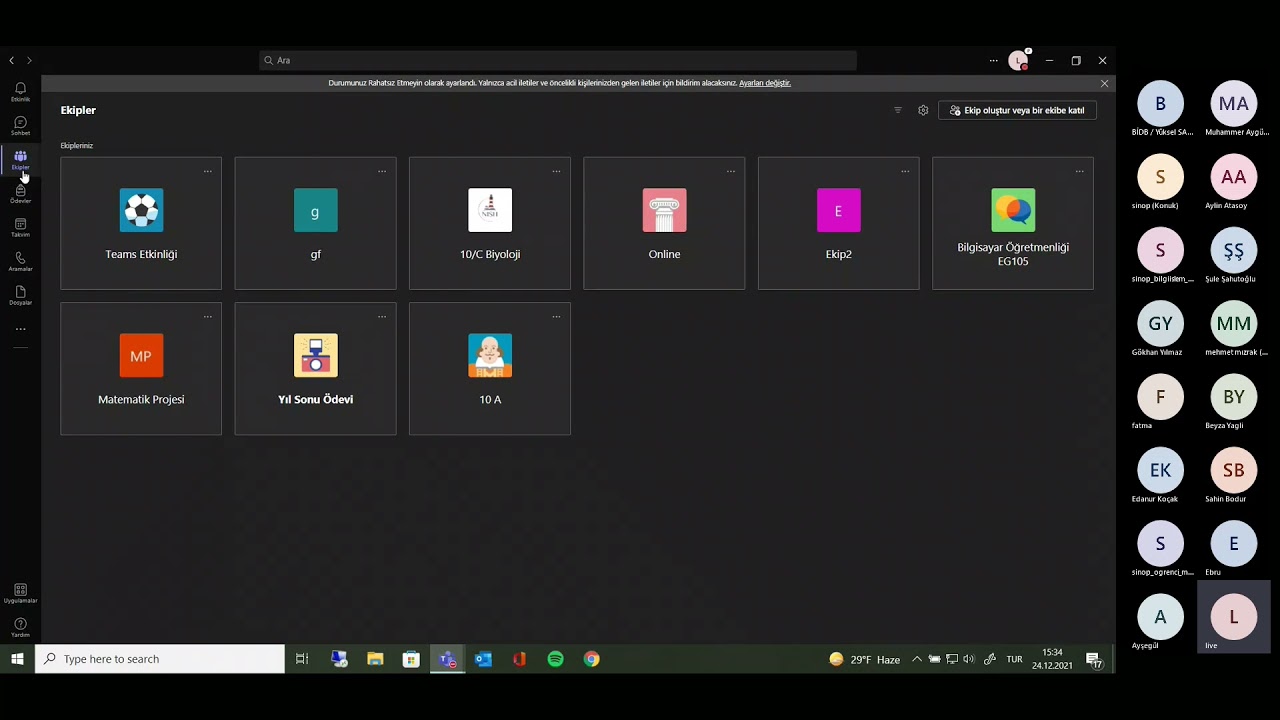Open the Sohbet chat icon in sidebar
The image size is (1280, 720).
(20, 123)
